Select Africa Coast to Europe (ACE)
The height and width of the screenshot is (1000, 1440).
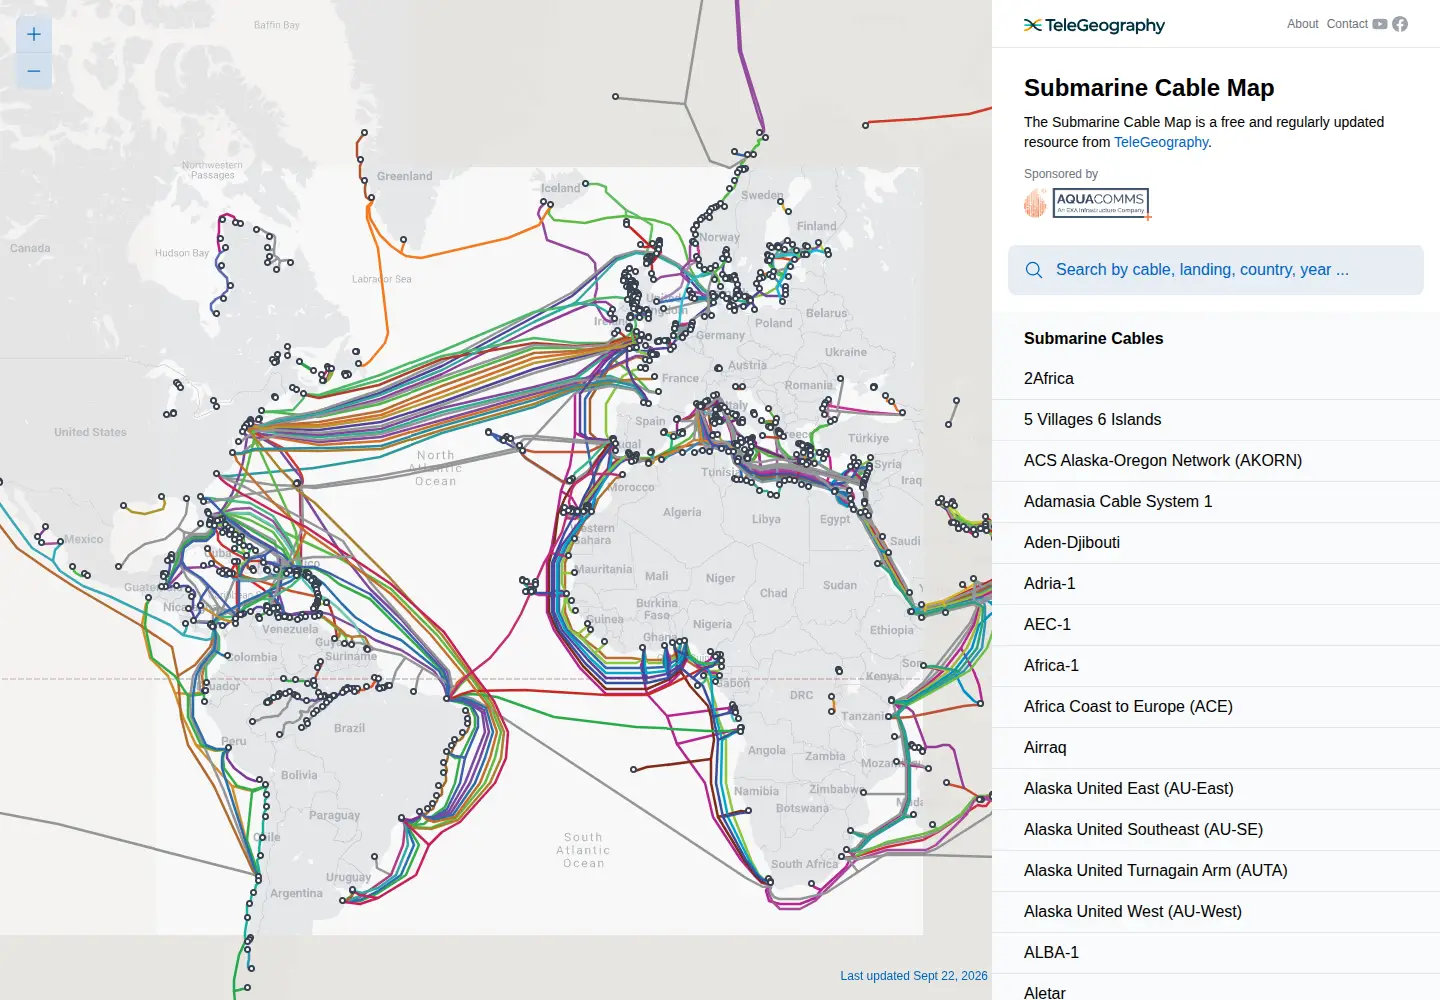point(1216,707)
